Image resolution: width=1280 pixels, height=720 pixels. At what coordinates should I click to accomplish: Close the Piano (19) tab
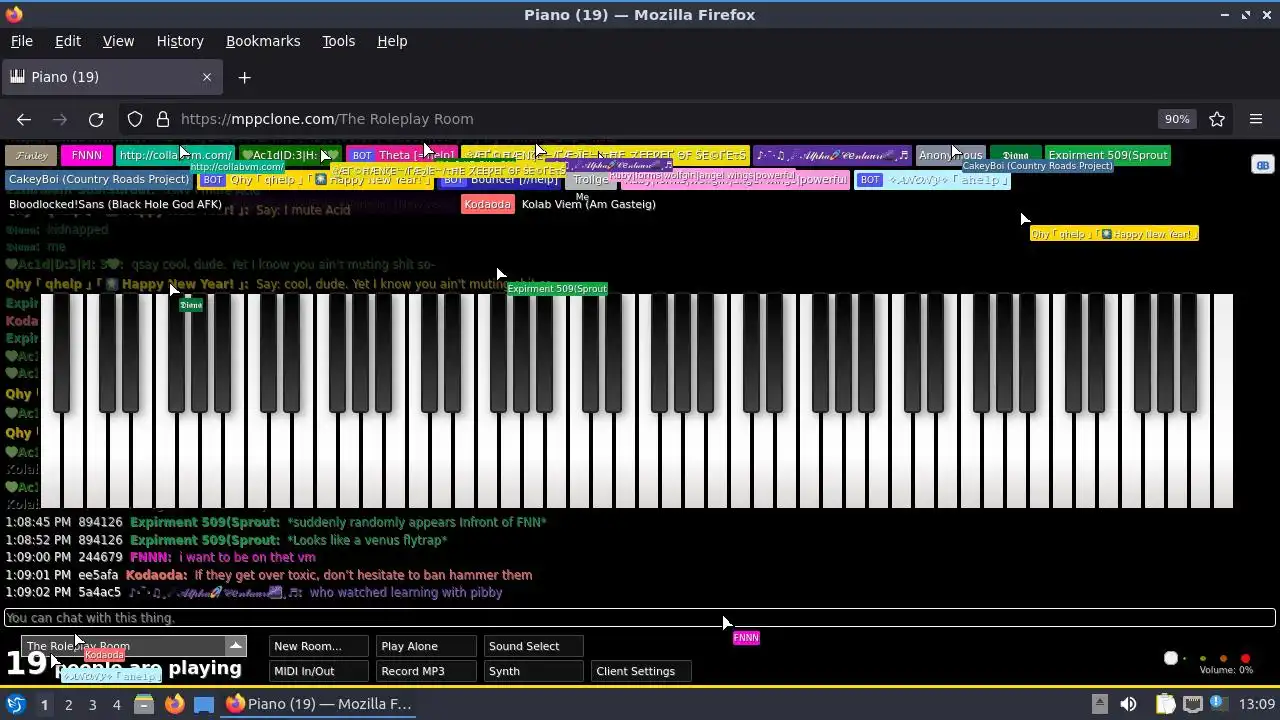point(207,77)
